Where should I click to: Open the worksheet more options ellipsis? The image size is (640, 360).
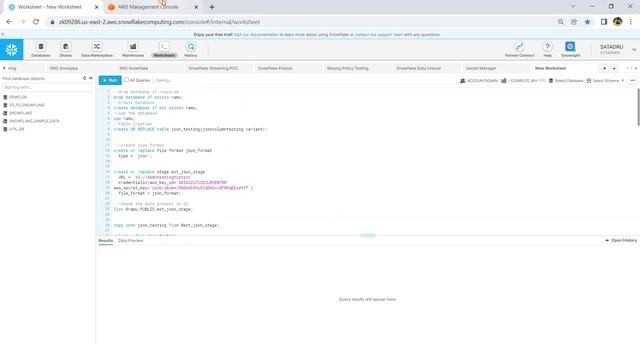coord(633,80)
